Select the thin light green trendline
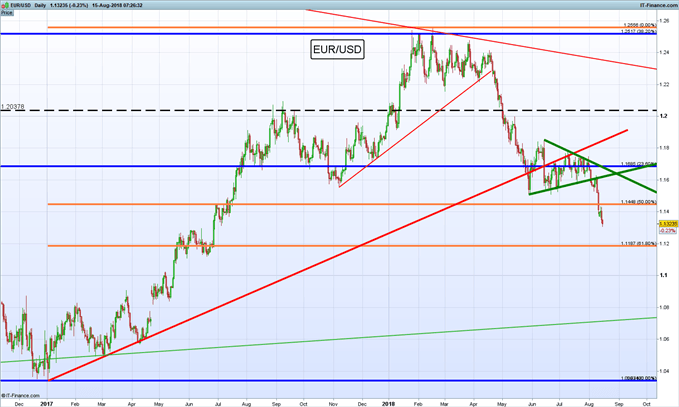 (328, 340)
